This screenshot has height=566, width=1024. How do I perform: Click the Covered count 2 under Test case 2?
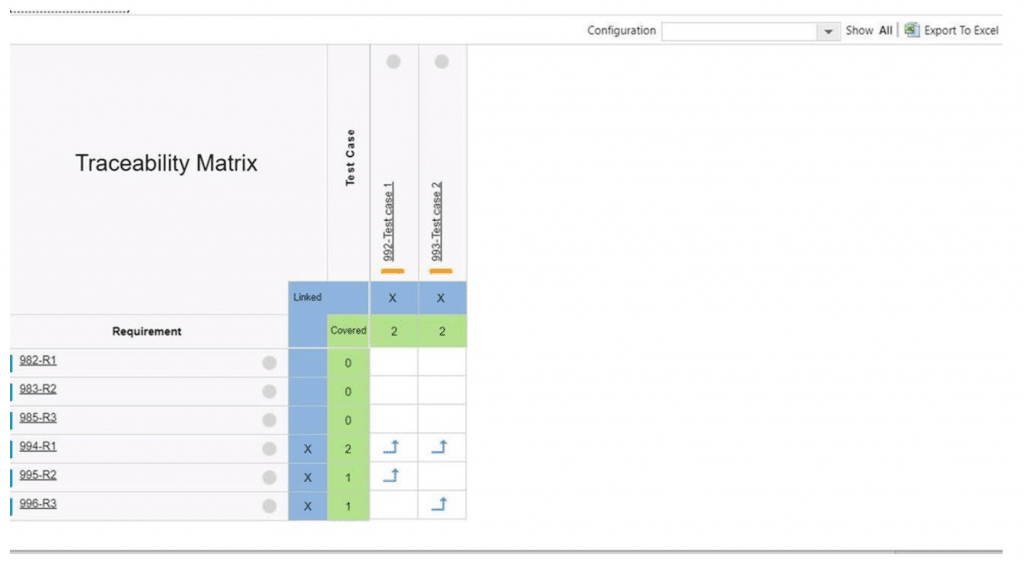442,332
